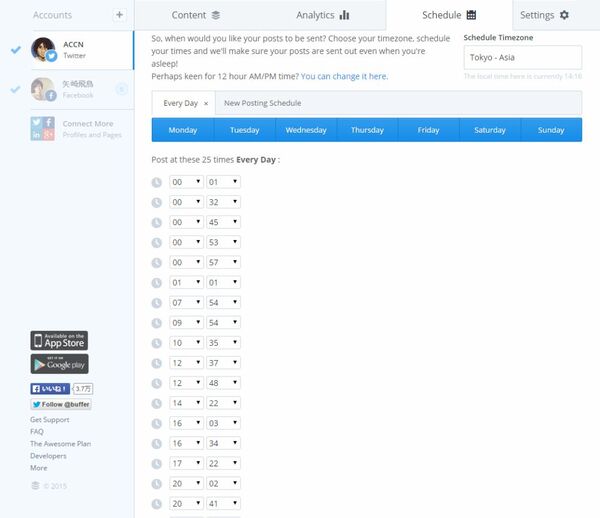Open the Developers link

point(48,456)
